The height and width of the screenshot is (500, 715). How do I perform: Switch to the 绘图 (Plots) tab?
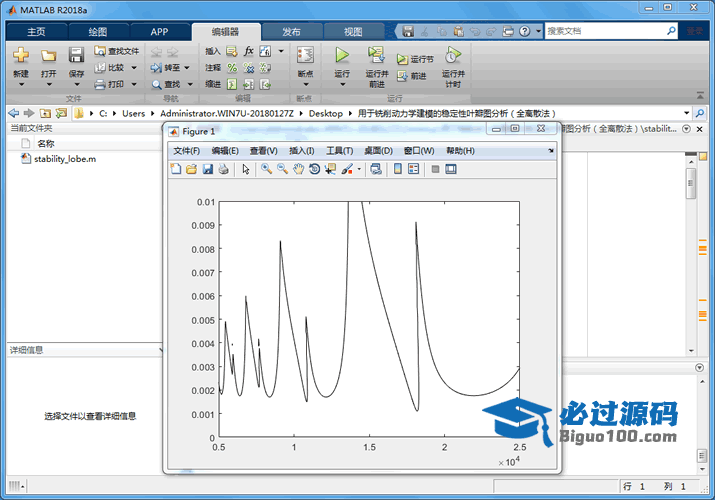pos(98,31)
